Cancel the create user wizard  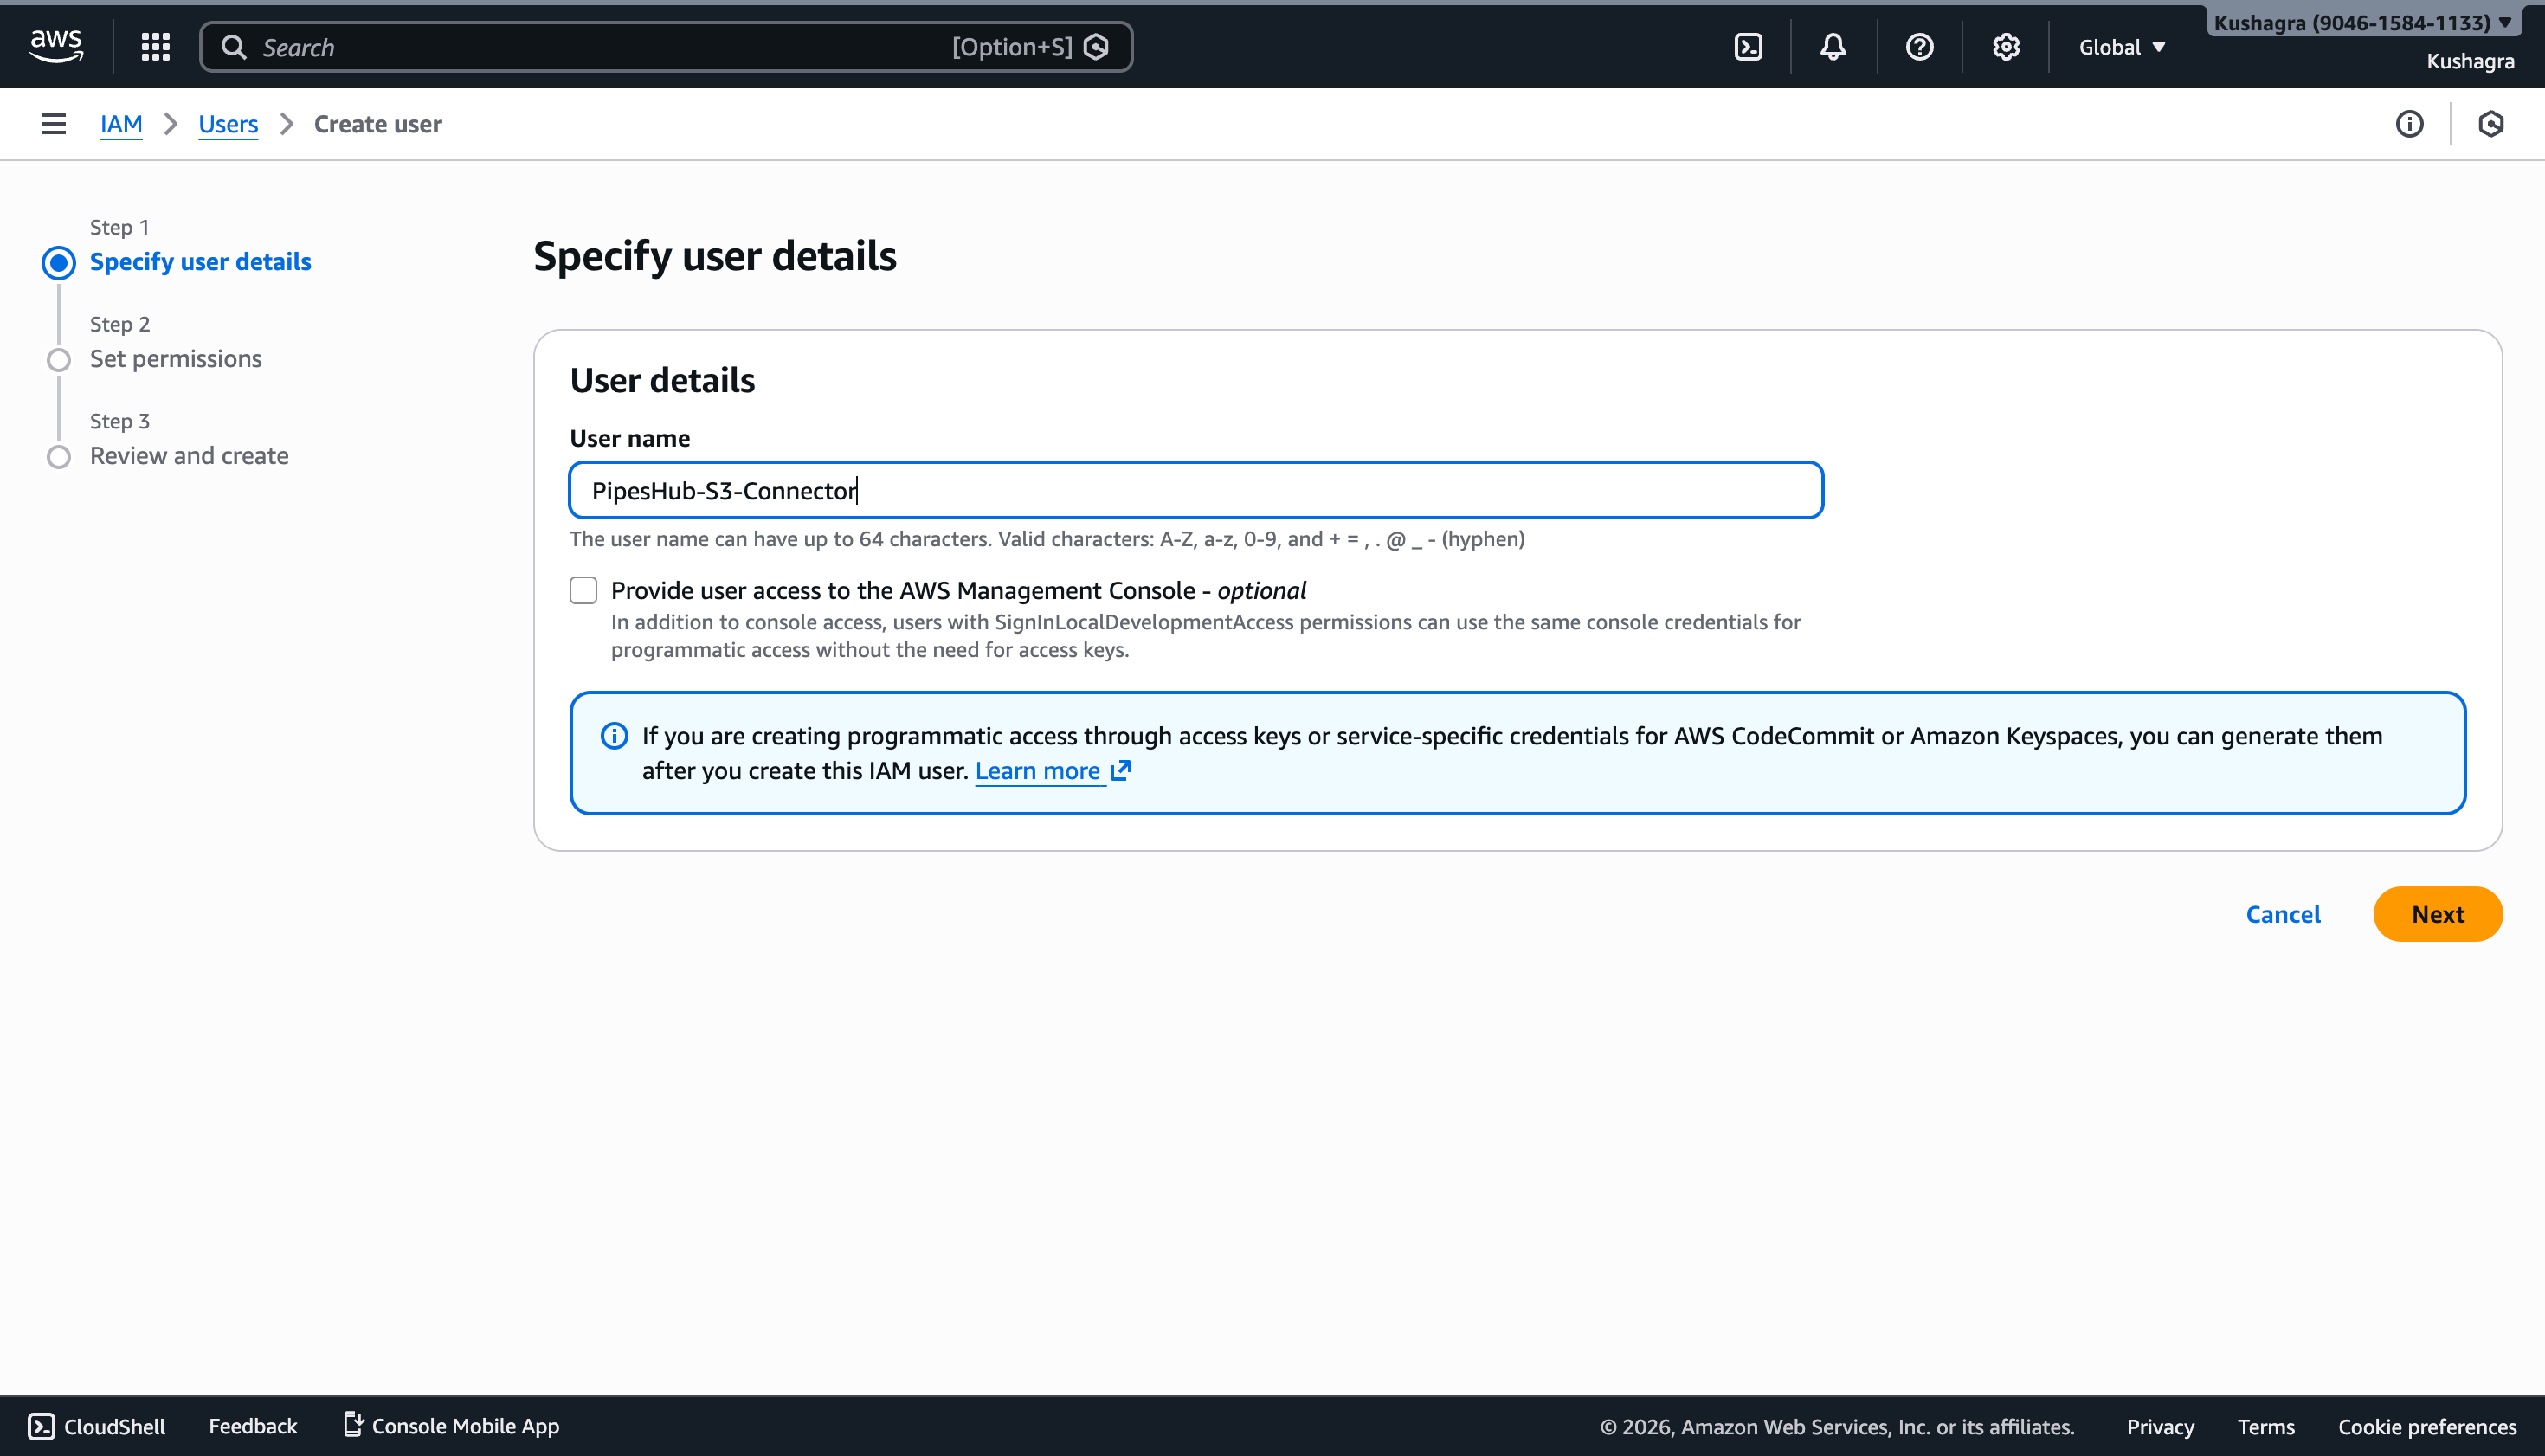[x=2283, y=914]
